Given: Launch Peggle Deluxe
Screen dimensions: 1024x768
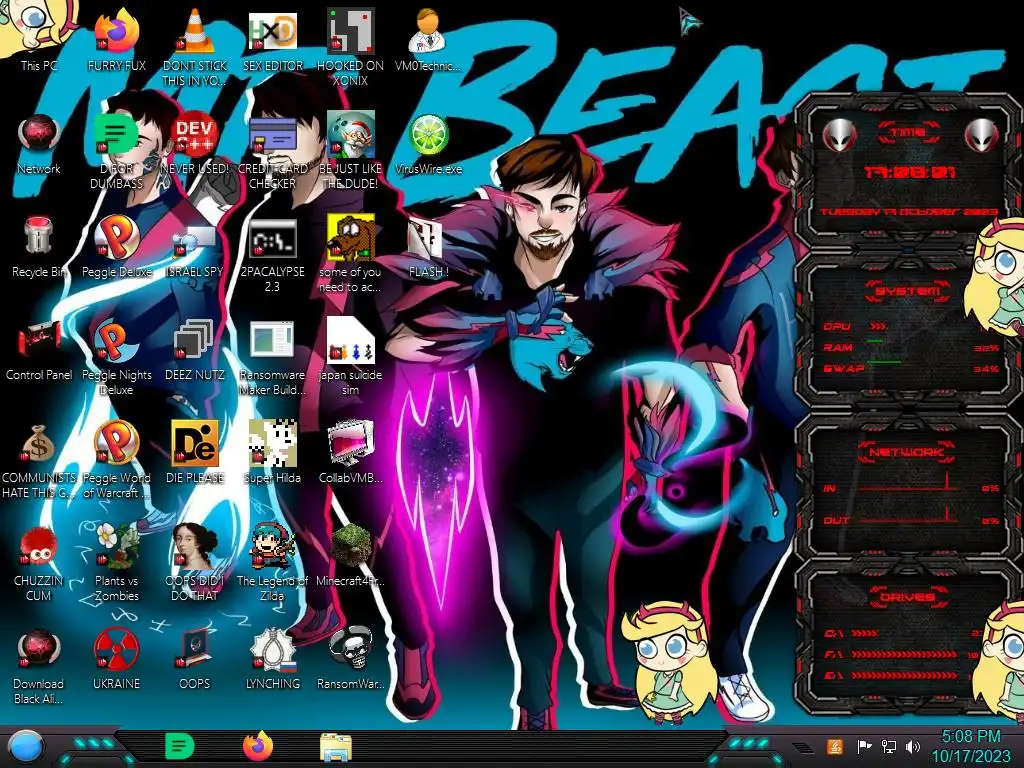Looking at the screenshot, I should (x=116, y=247).
